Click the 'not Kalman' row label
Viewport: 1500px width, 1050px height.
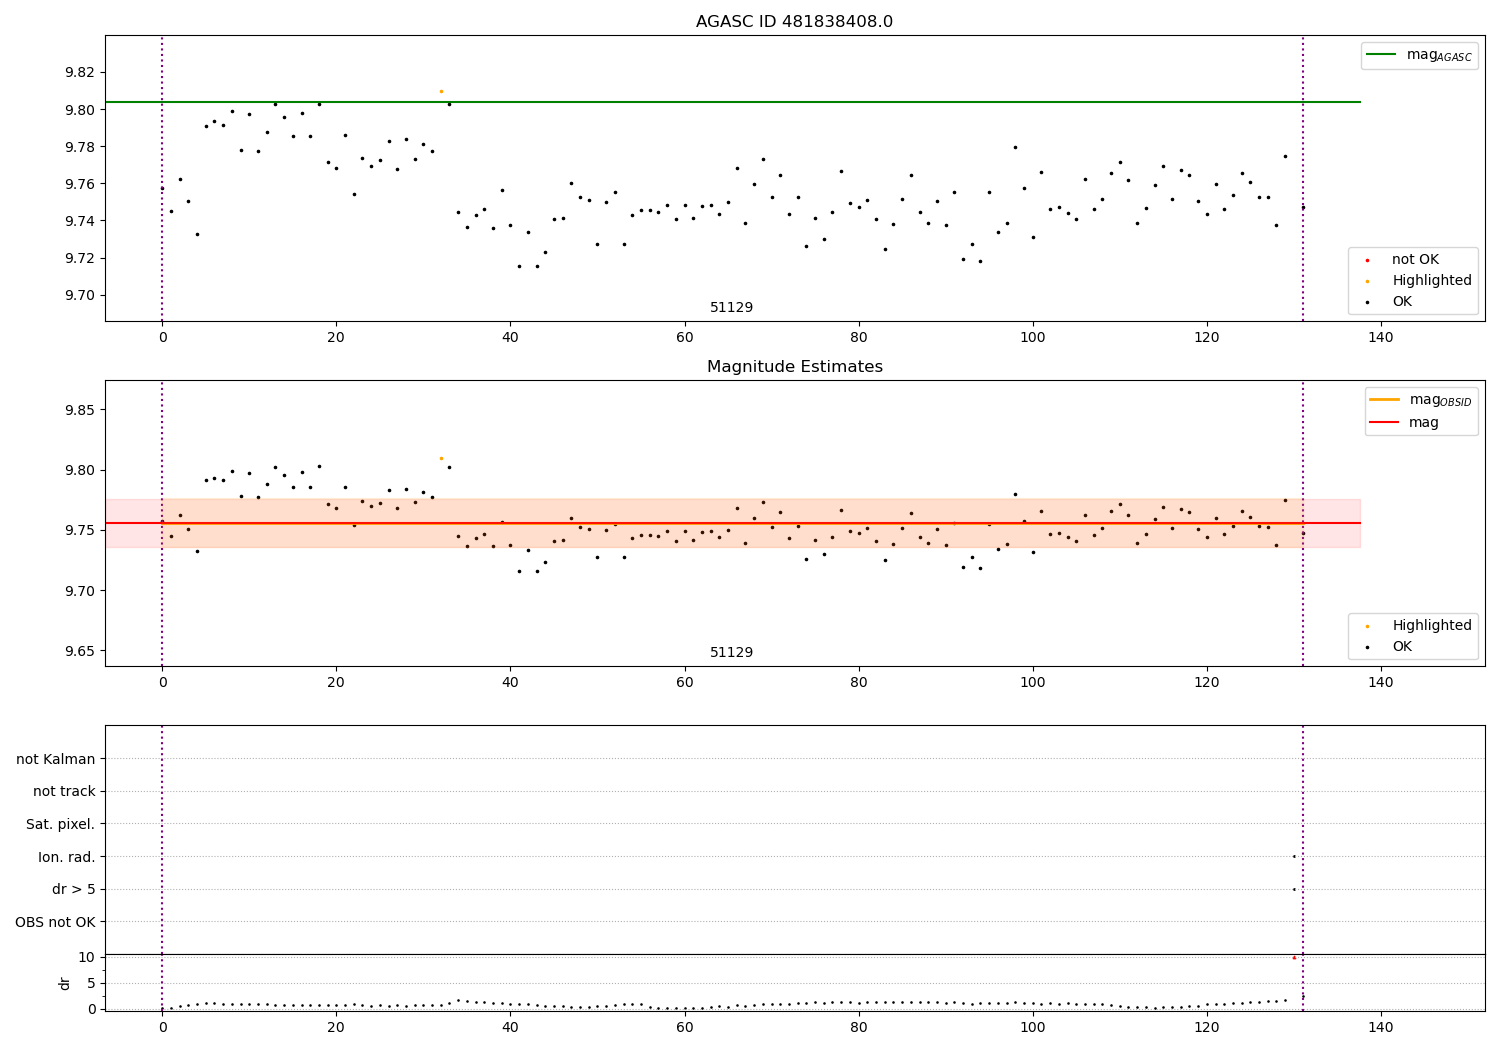(x=56, y=759)
